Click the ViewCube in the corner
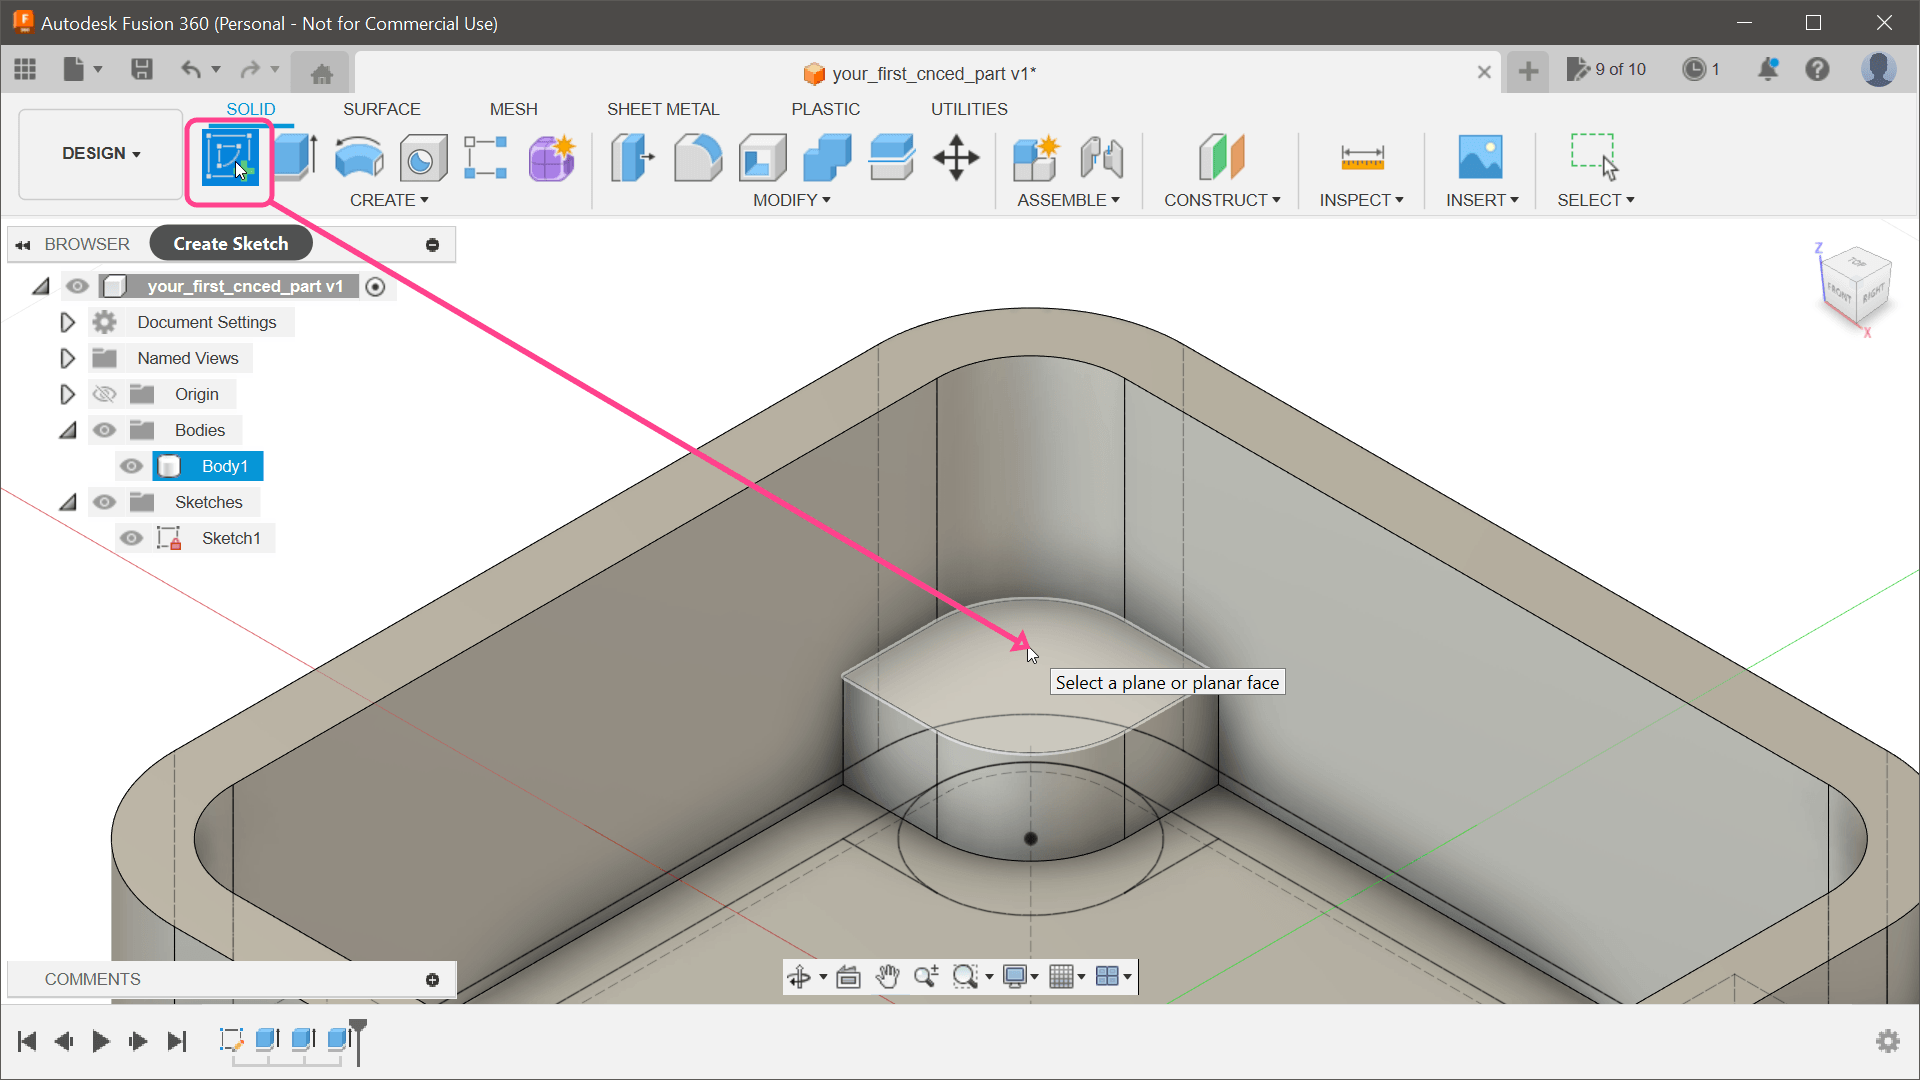This screenshot has height=1080, width=1920. [1856, 287]
